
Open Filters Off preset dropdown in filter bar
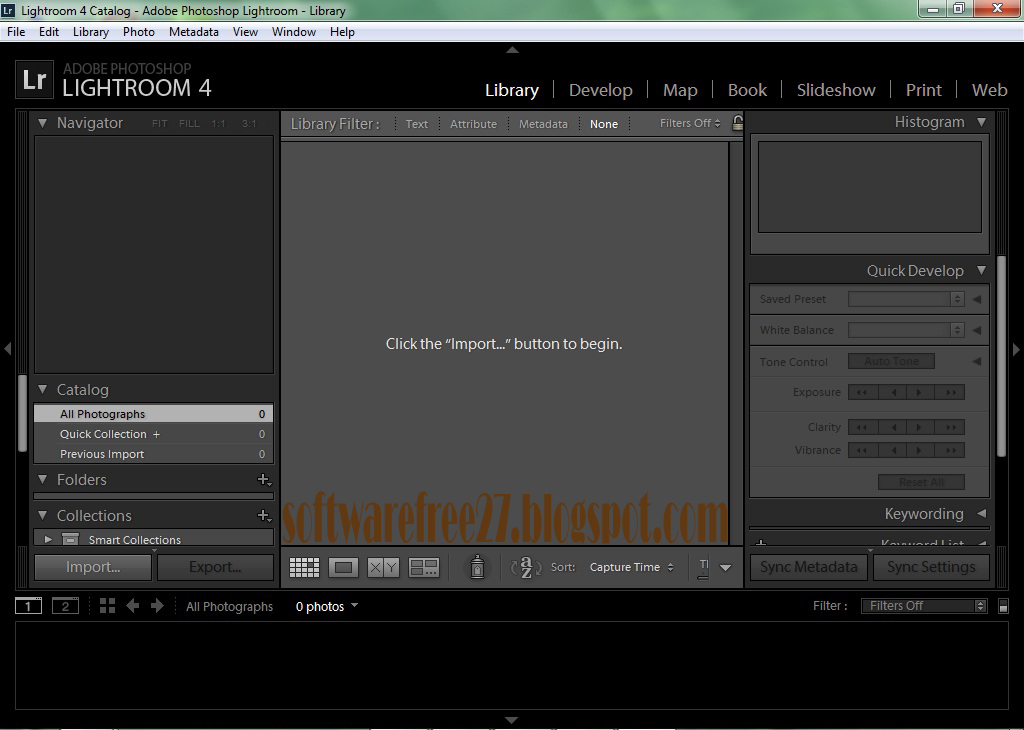[690, 123]
